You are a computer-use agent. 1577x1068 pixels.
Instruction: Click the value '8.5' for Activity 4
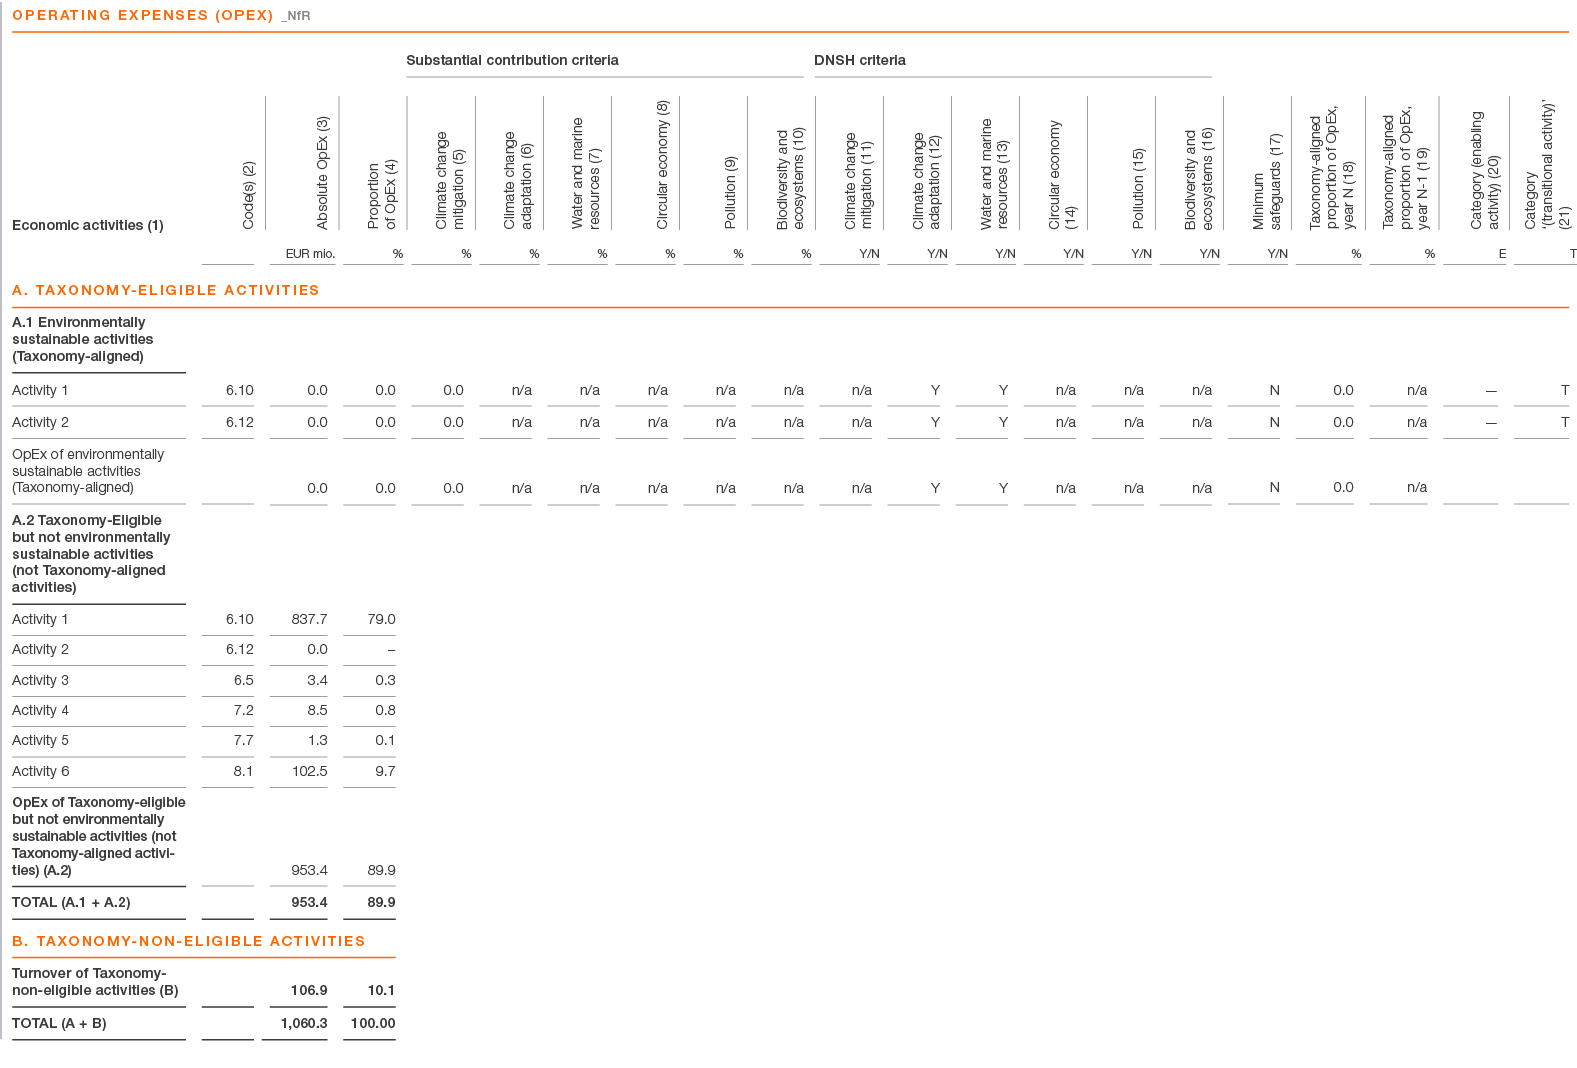[x=317, y=710]
